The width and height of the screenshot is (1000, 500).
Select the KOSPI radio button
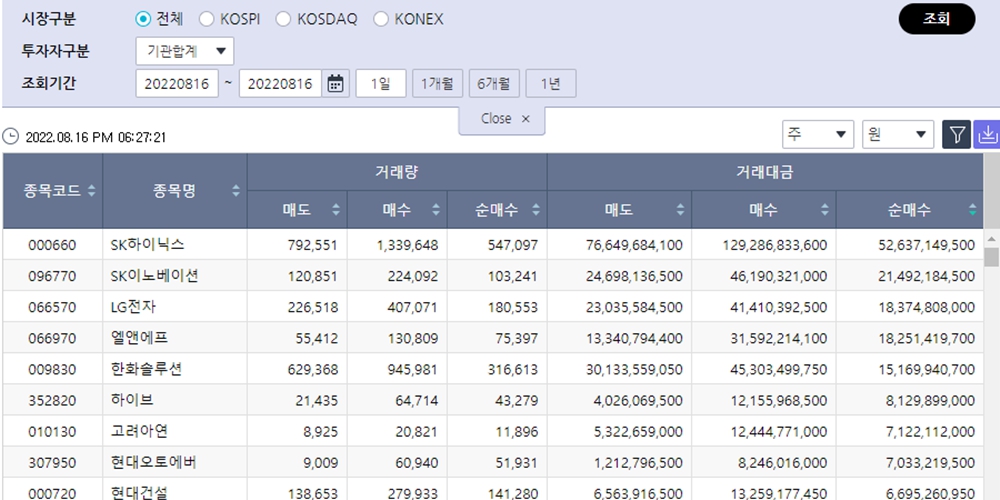[x=207, y=19]
